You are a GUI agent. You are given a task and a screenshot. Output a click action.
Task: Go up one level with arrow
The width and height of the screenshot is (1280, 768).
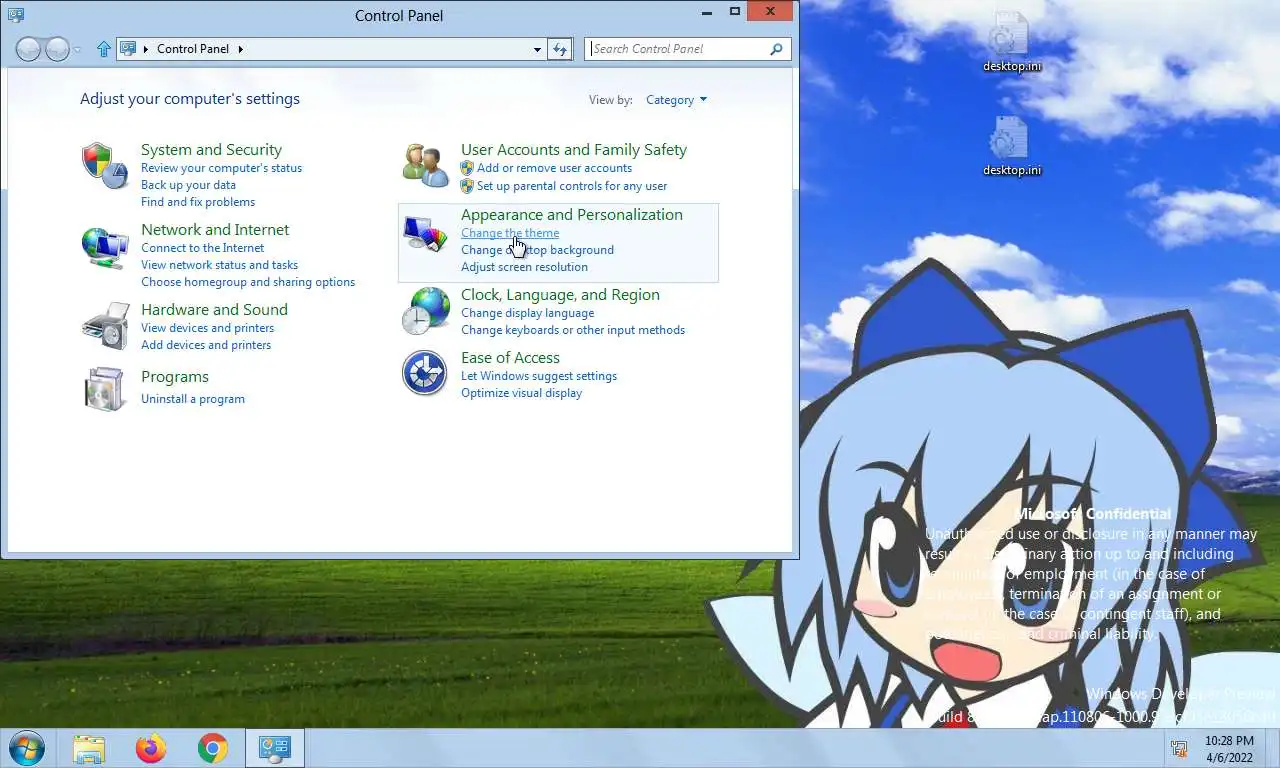[x=104, y=48]
